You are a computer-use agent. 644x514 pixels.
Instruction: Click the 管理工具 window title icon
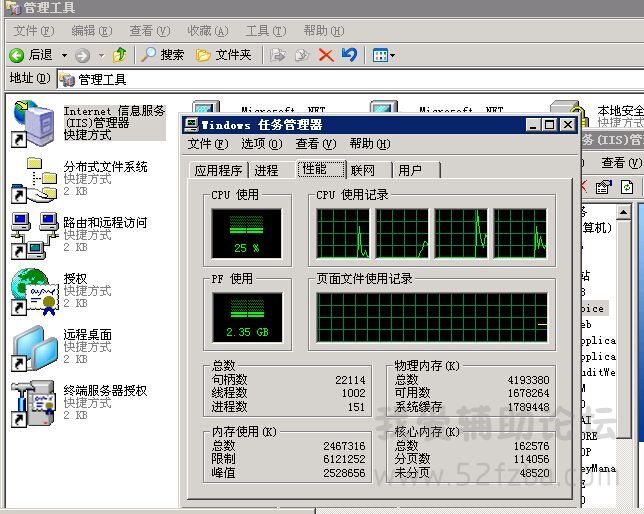coord(13,7)
